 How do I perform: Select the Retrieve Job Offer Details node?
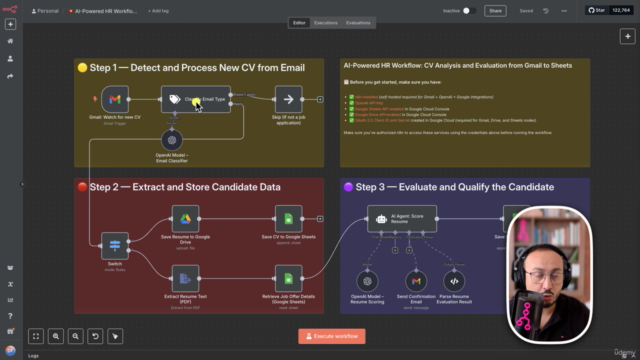pos(289,279)
